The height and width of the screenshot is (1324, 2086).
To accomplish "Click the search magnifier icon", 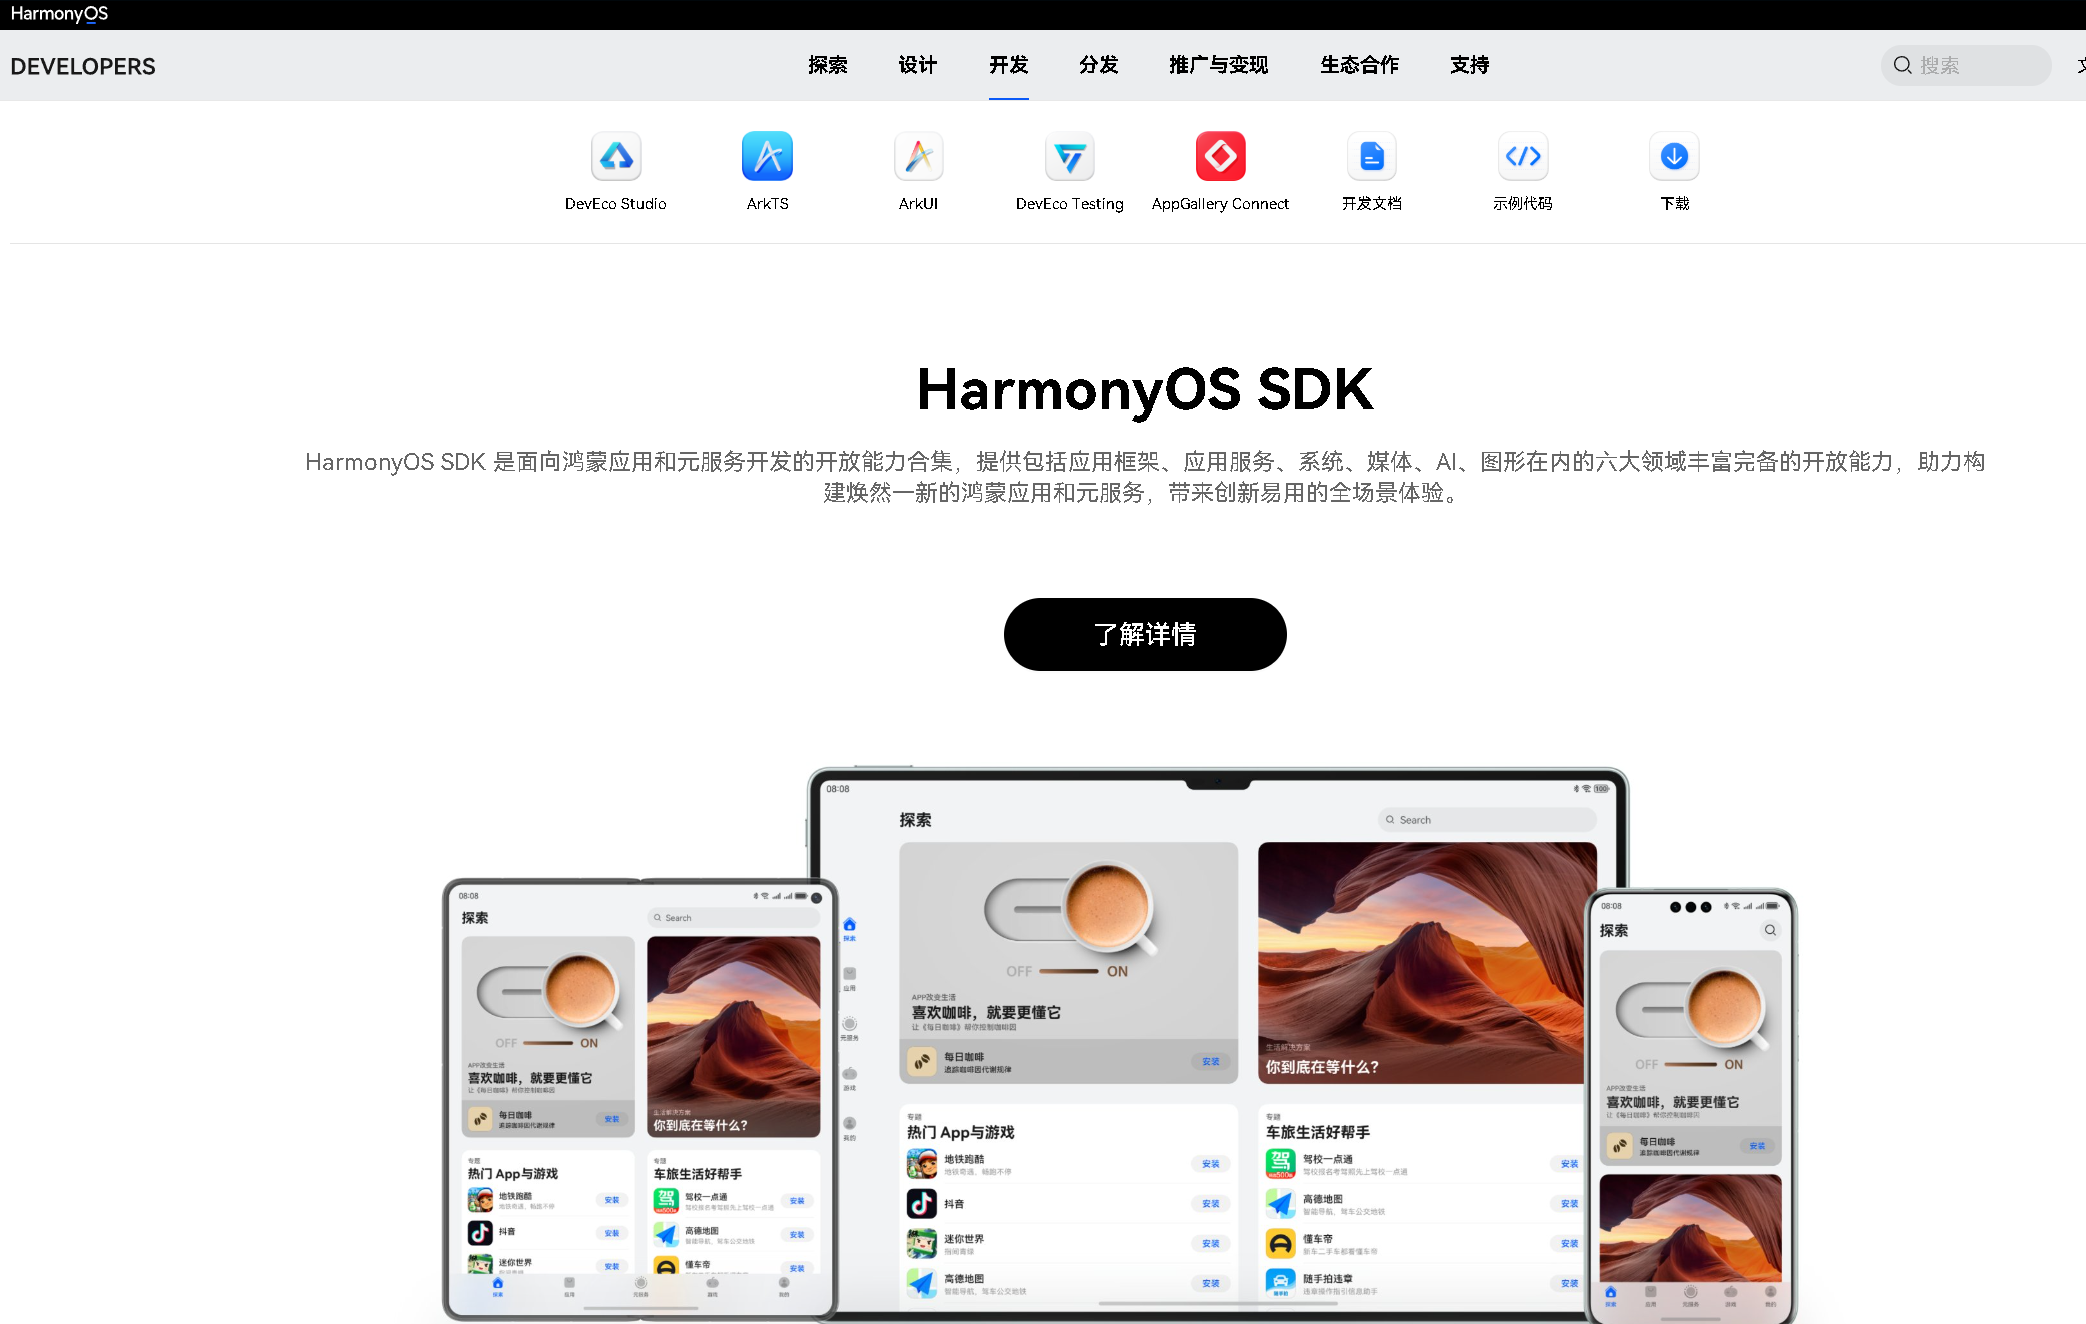I will point(1902,65).
